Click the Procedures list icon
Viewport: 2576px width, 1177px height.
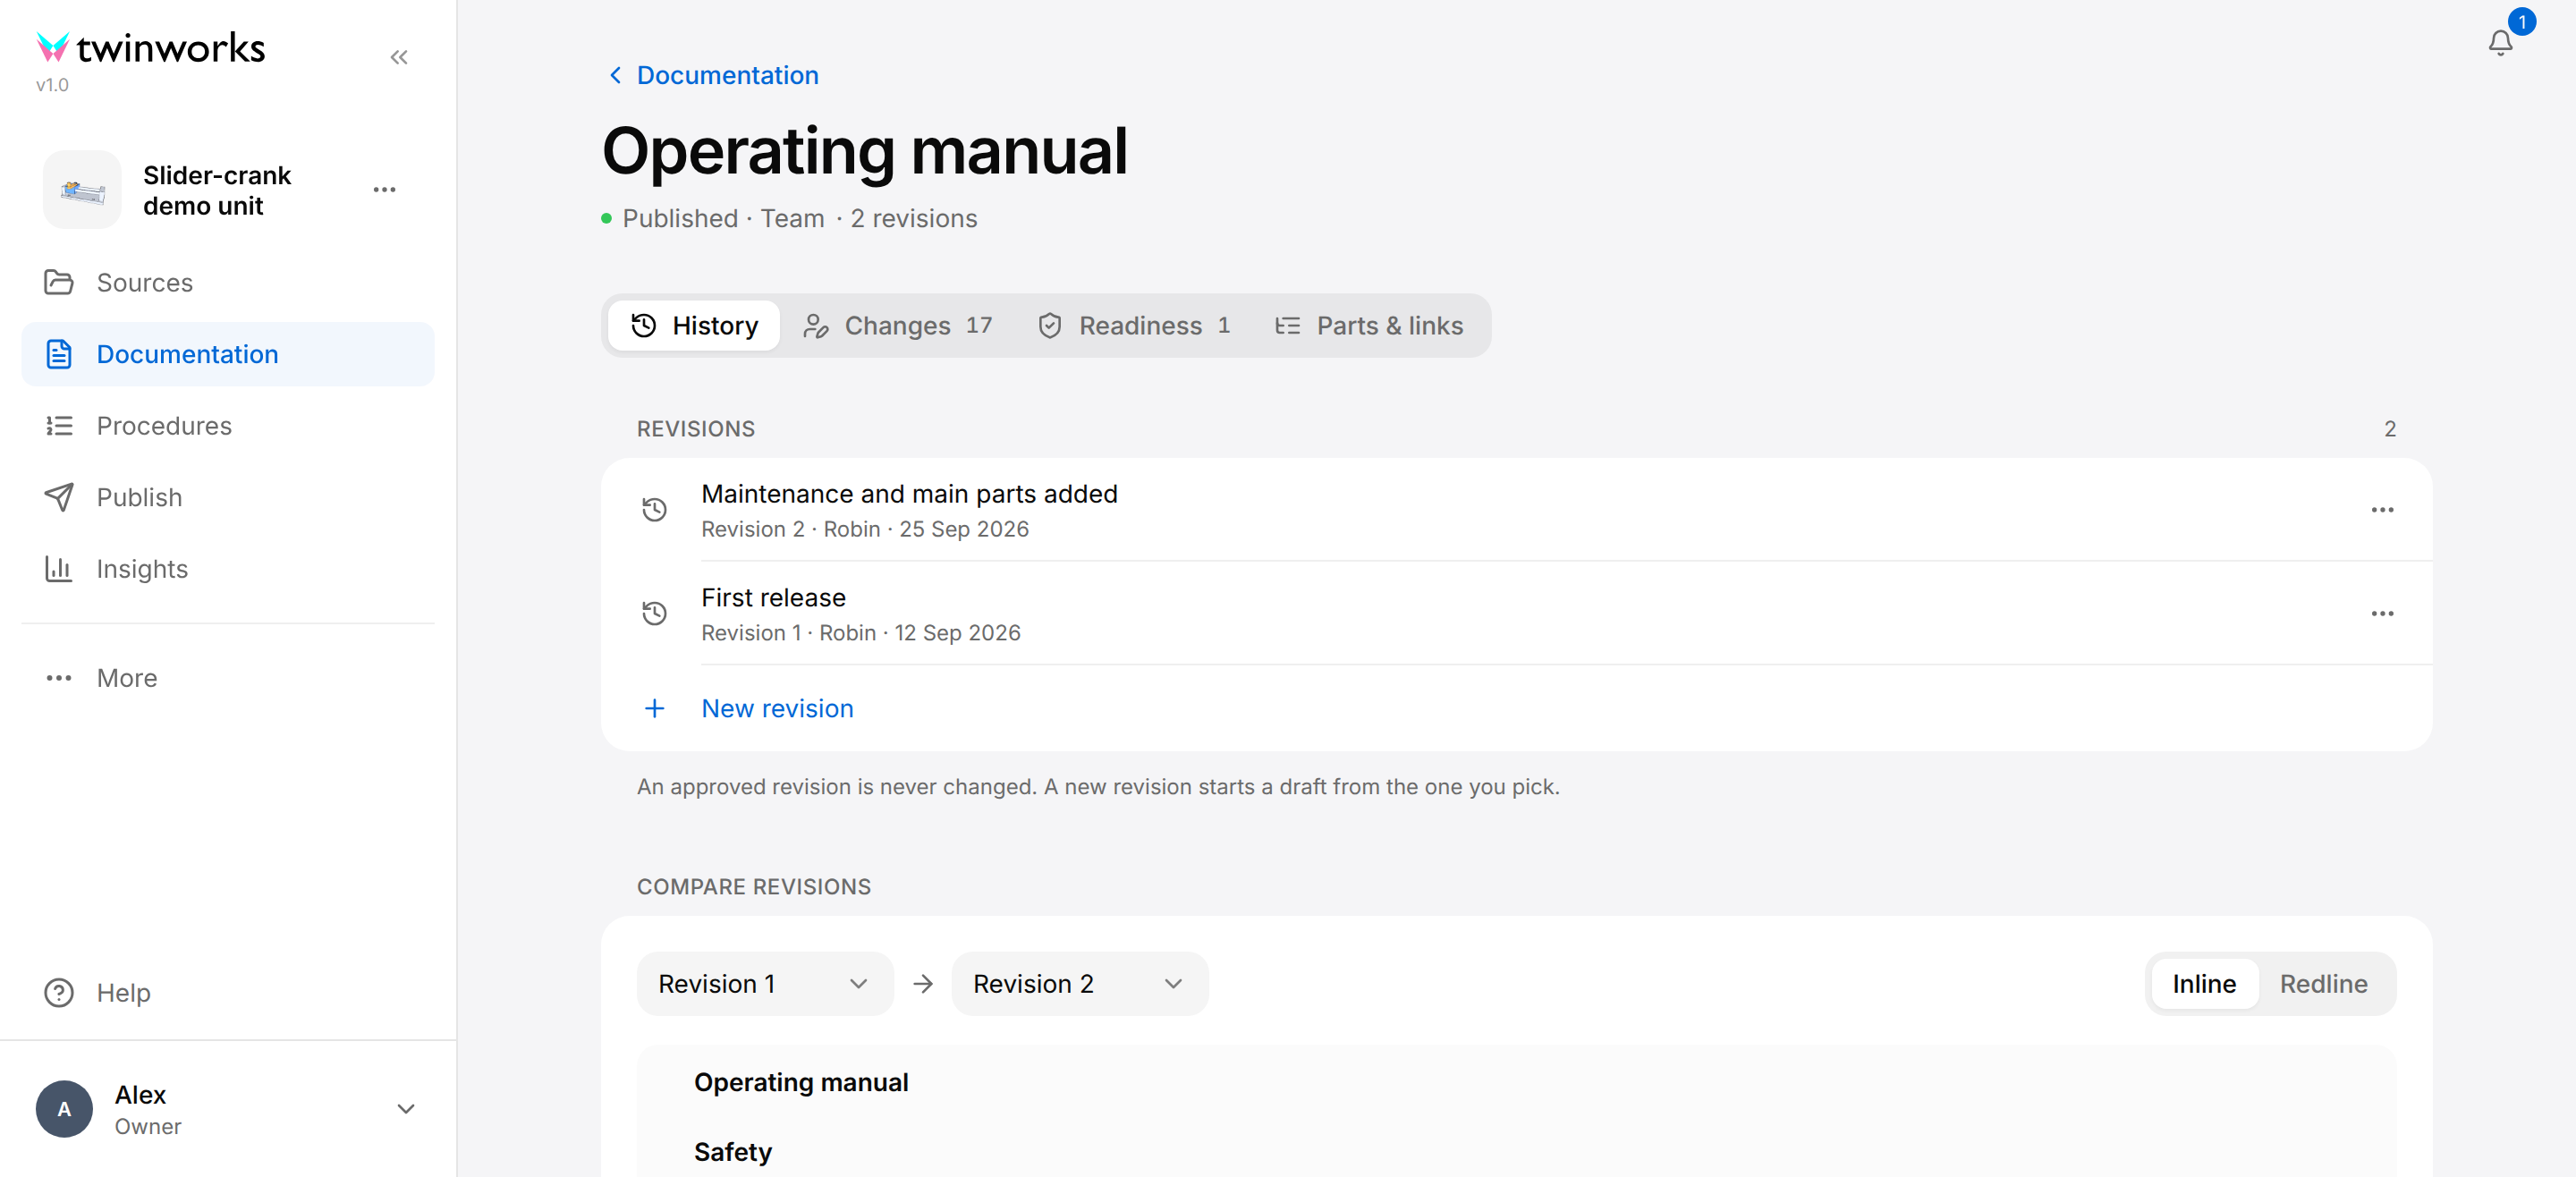pyautogui.click(x=59, y=426)
